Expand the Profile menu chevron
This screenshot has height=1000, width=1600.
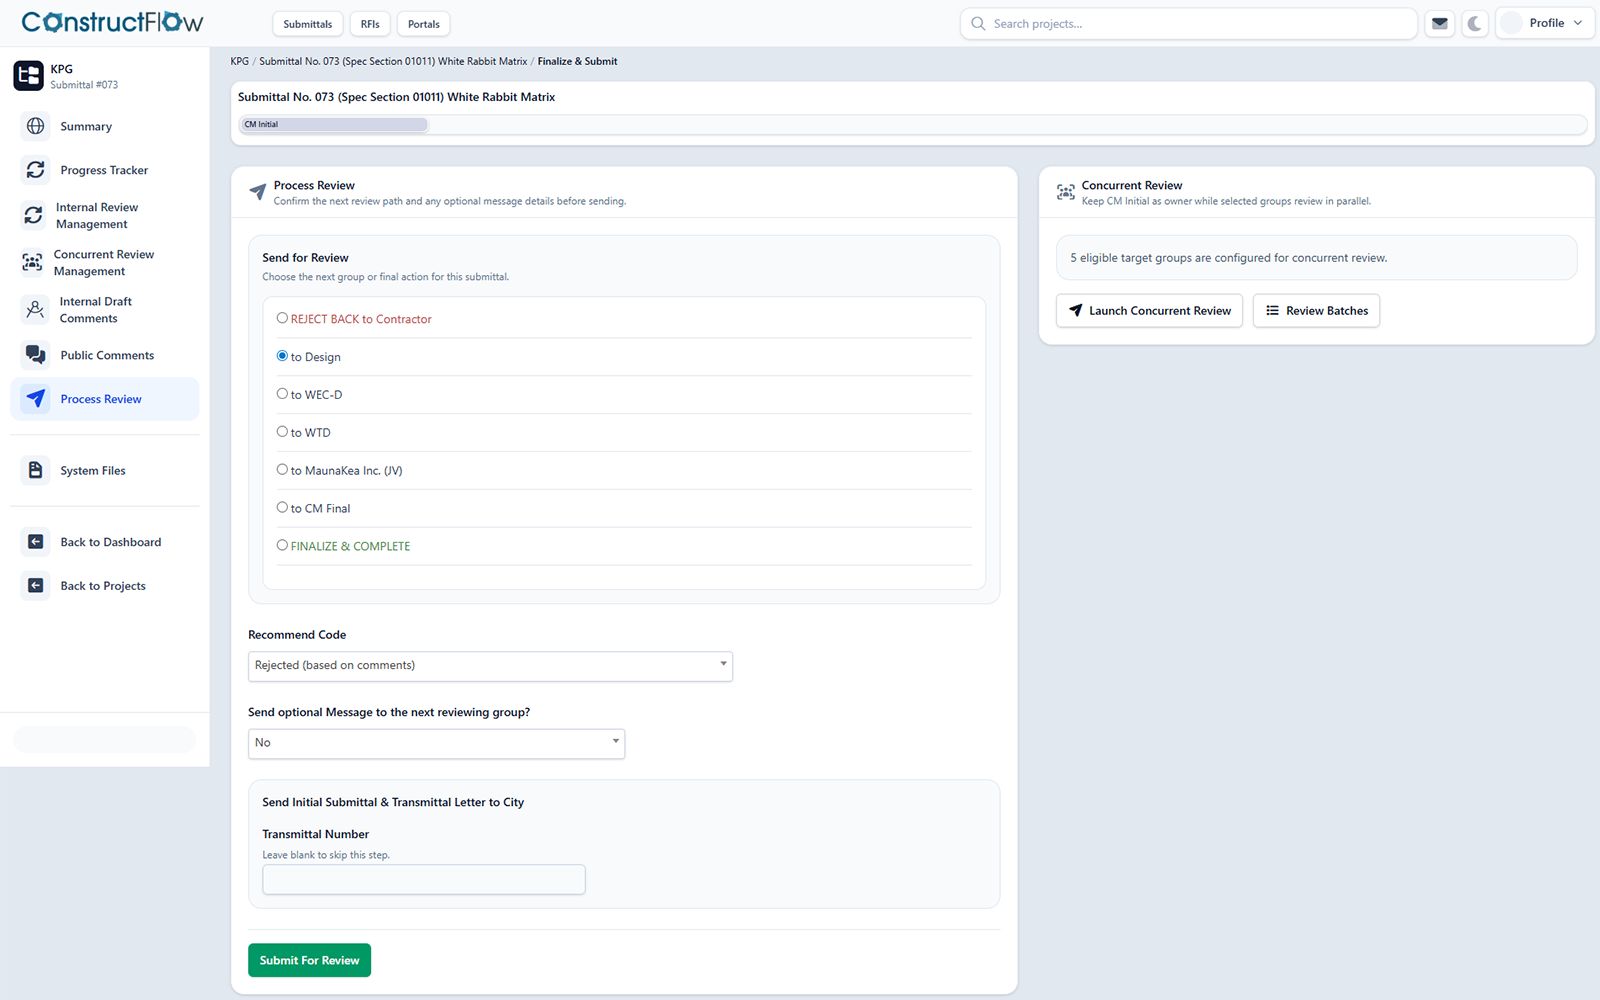coord(1578,23)
